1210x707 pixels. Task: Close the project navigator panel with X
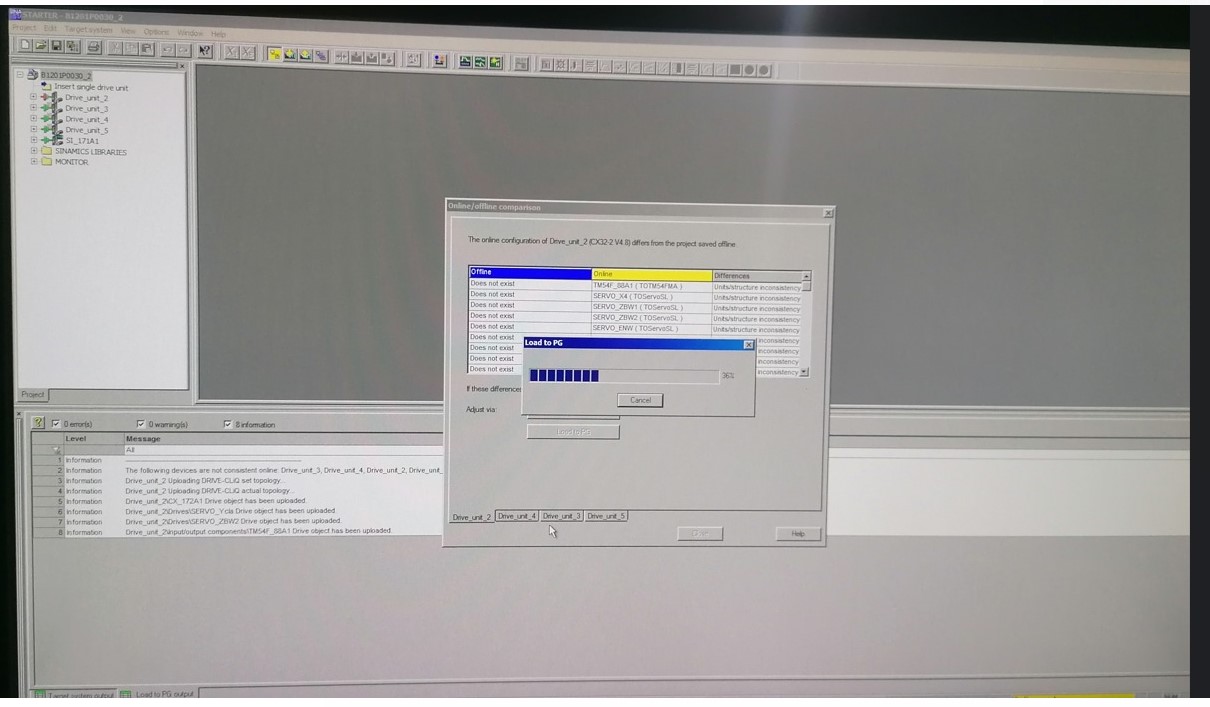pos(182,66)
